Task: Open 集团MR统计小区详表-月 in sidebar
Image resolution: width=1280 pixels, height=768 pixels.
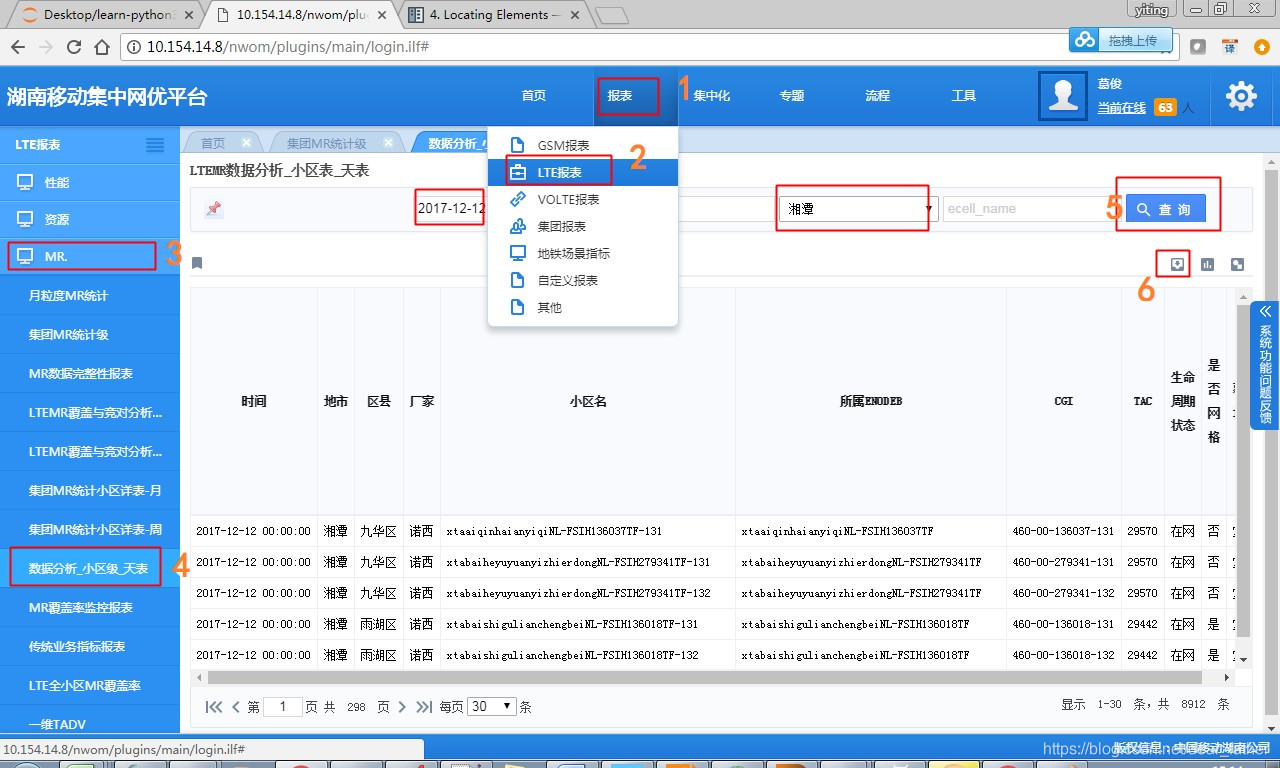Action: pos(90,490)
